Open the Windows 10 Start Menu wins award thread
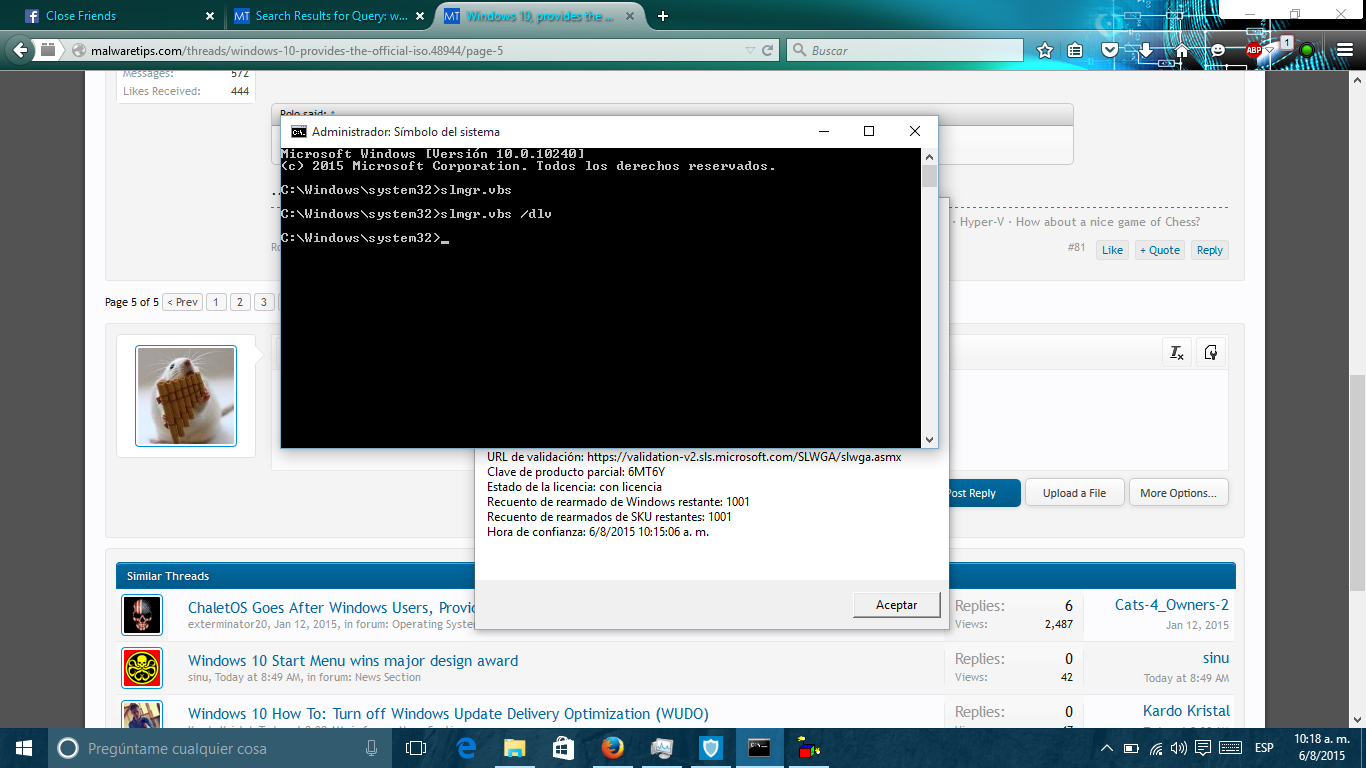 353,661
